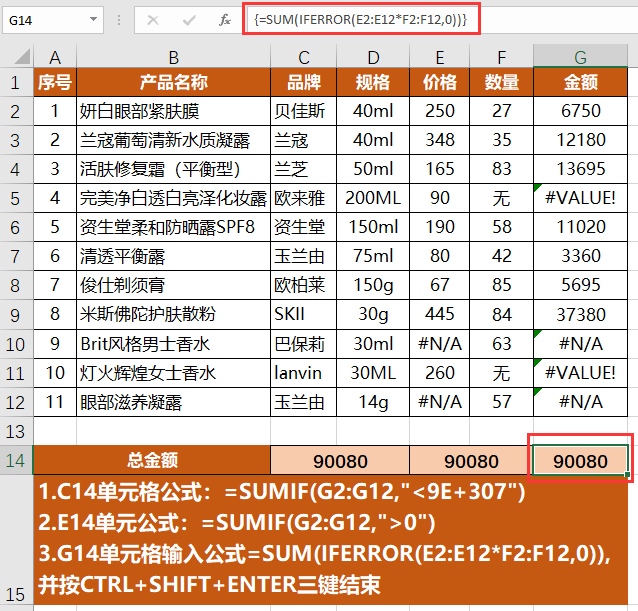
Task: Select #N/A price cell in row 10
Action: [439, 344]
